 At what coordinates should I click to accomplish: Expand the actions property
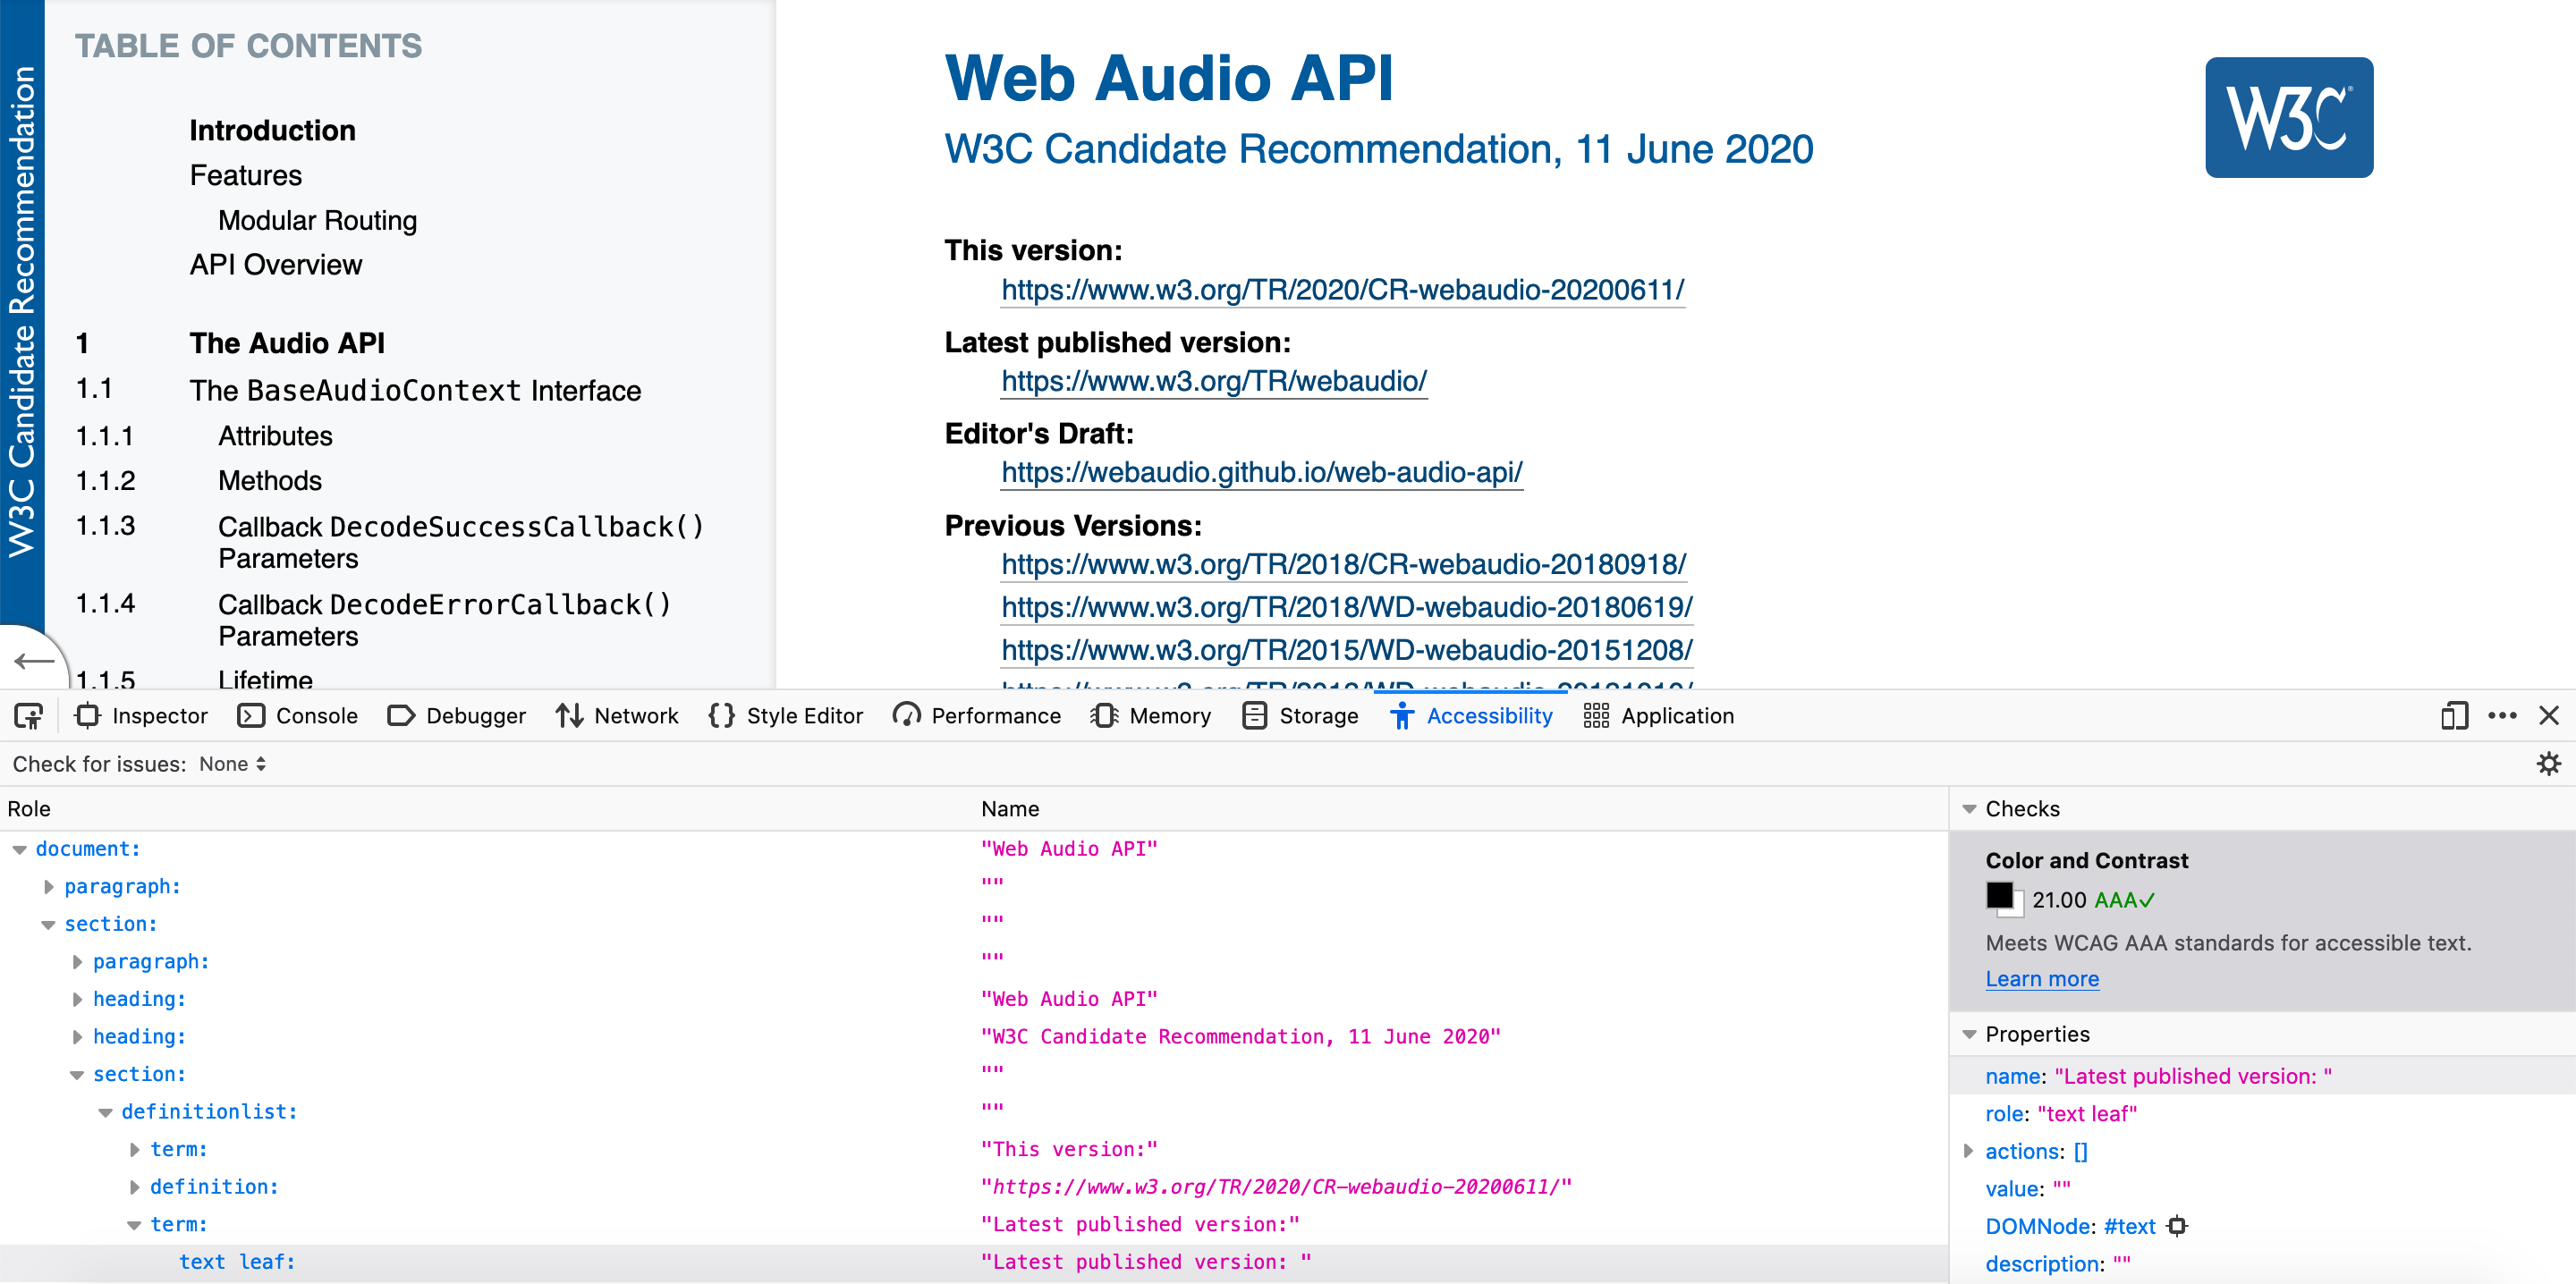coord(1969,1151)
